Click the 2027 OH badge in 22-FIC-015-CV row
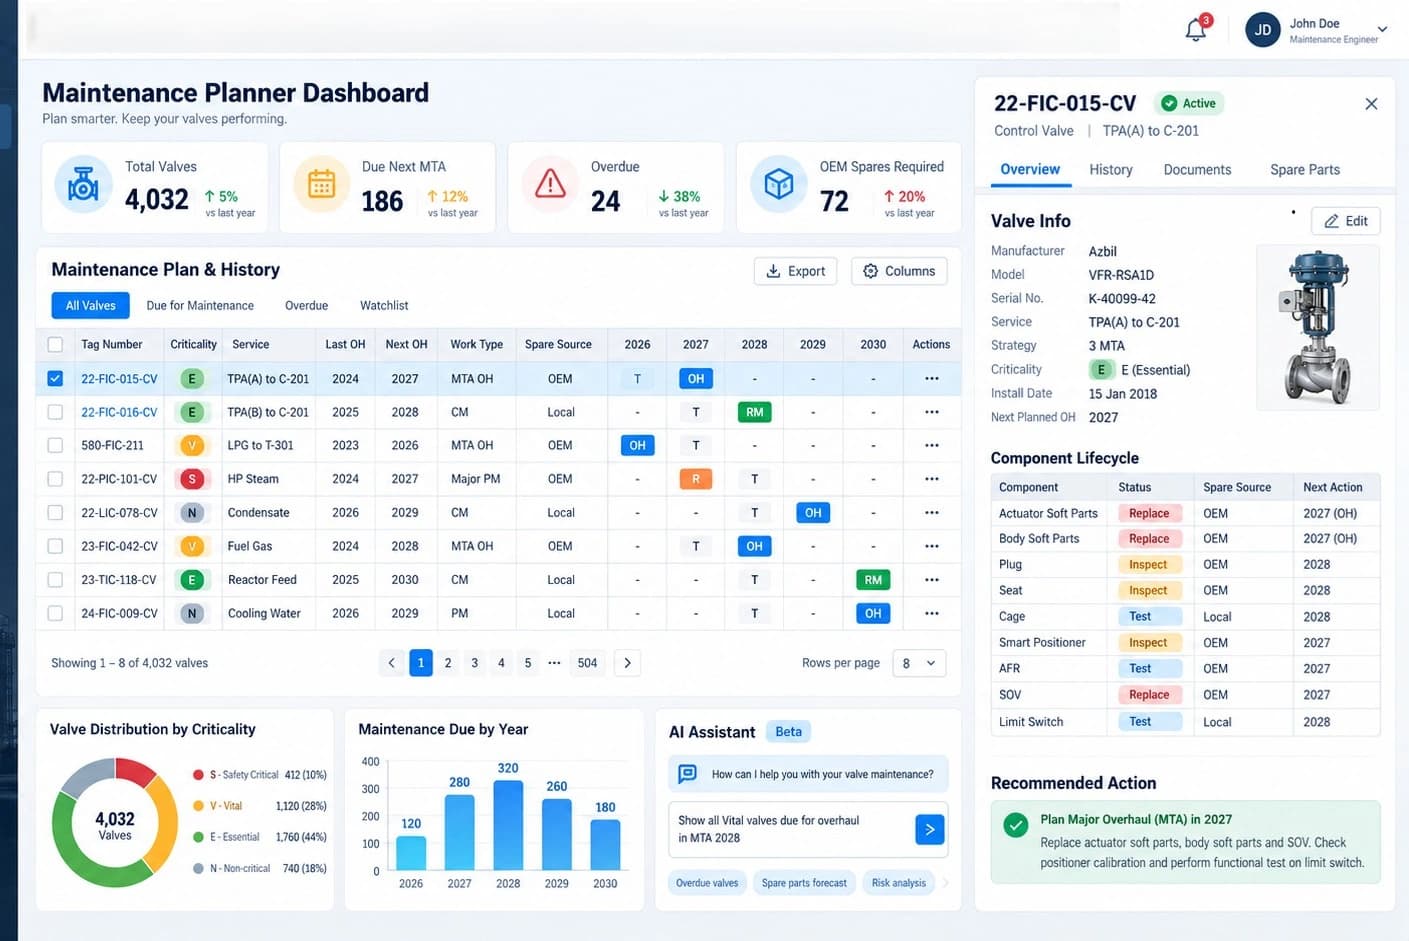The height and width of the screenshot is (941, 1409). pos(696,379)
